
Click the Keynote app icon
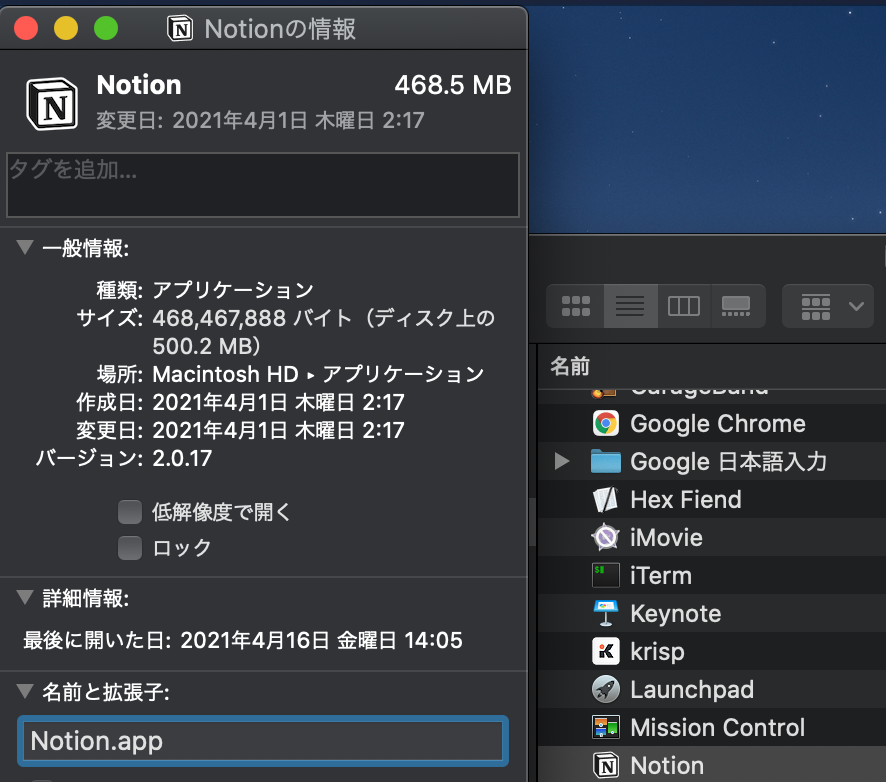pos(606,614)
